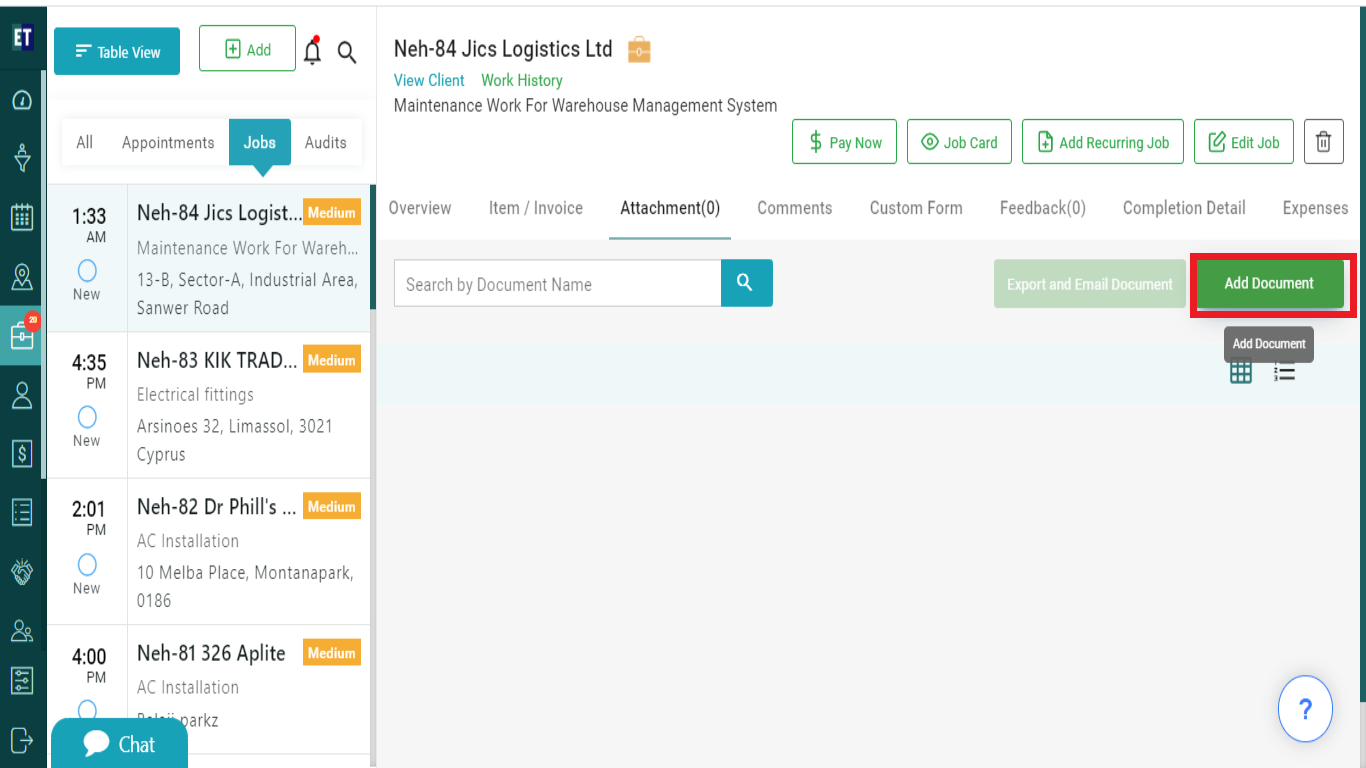The image size is (1366, 768).
Task: Open the map location icon in sidebar
Action: click(x=22, y=277)
